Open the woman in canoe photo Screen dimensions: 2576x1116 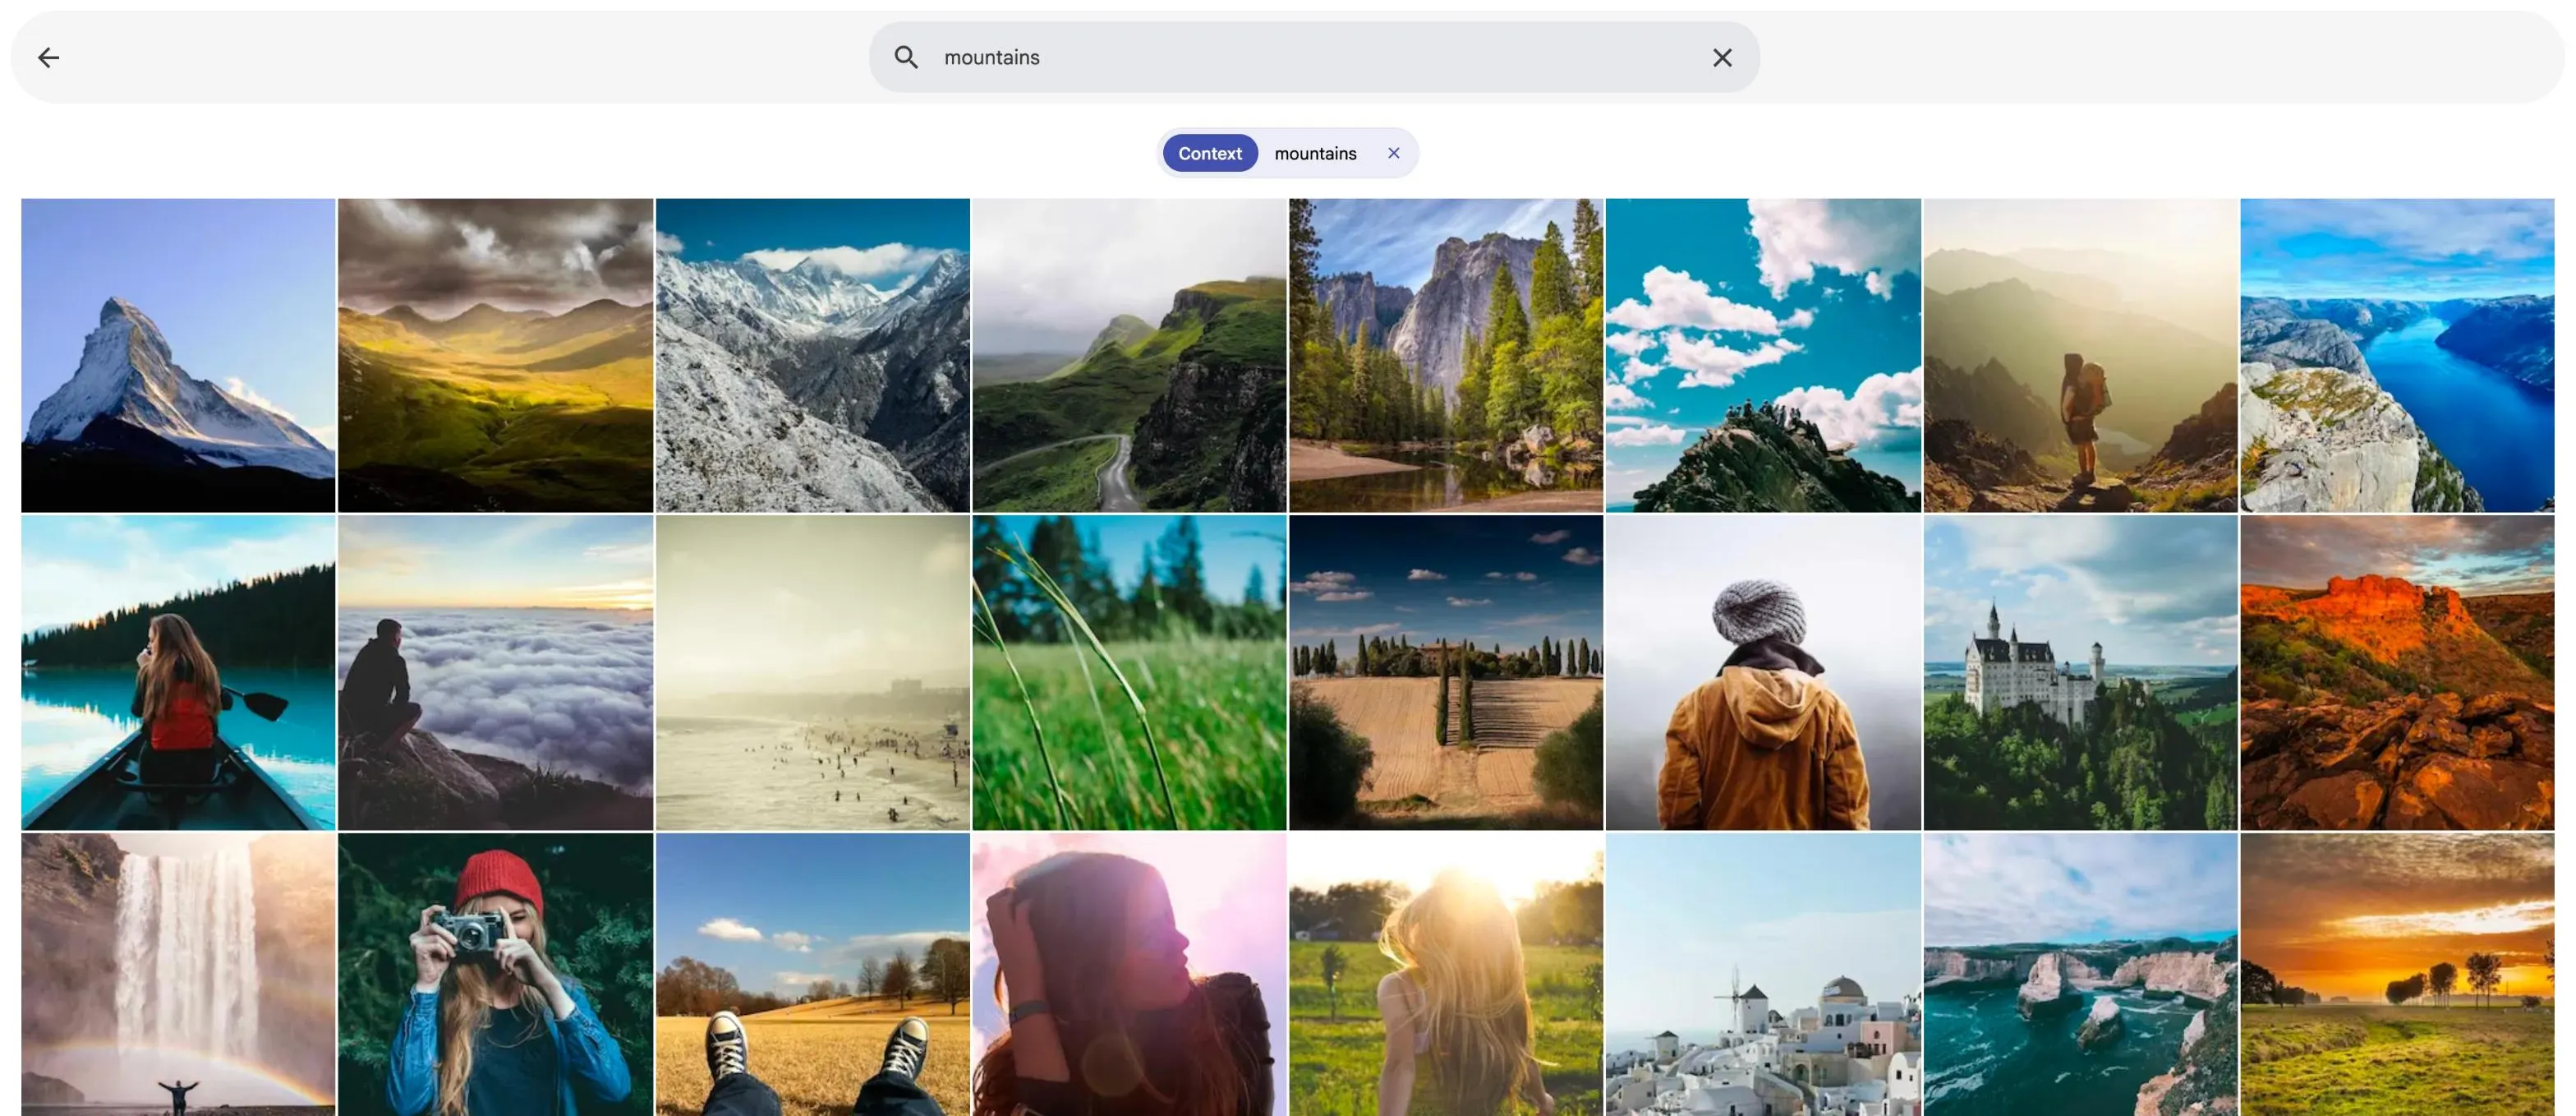tap(178, 673)
